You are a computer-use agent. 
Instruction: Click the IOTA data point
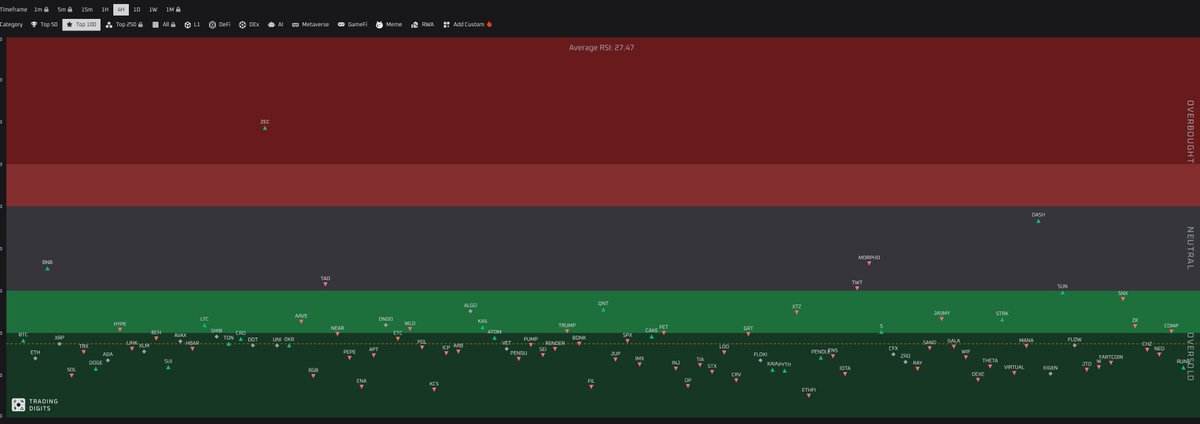tap(845, 374)
